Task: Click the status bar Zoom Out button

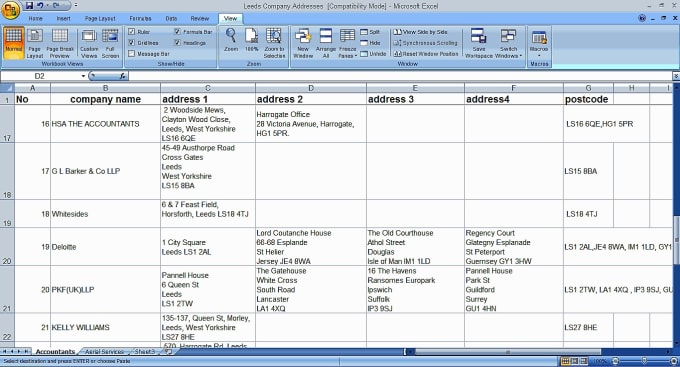Action: pos(615,361)
